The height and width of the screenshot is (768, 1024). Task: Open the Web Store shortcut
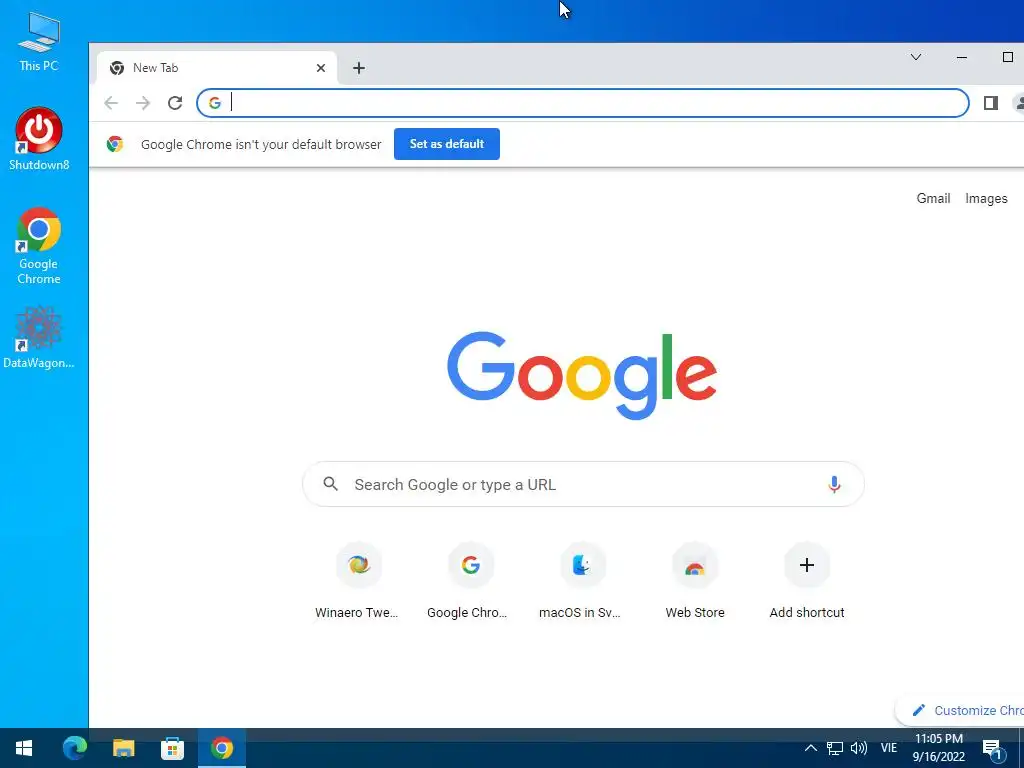[695, 580]
